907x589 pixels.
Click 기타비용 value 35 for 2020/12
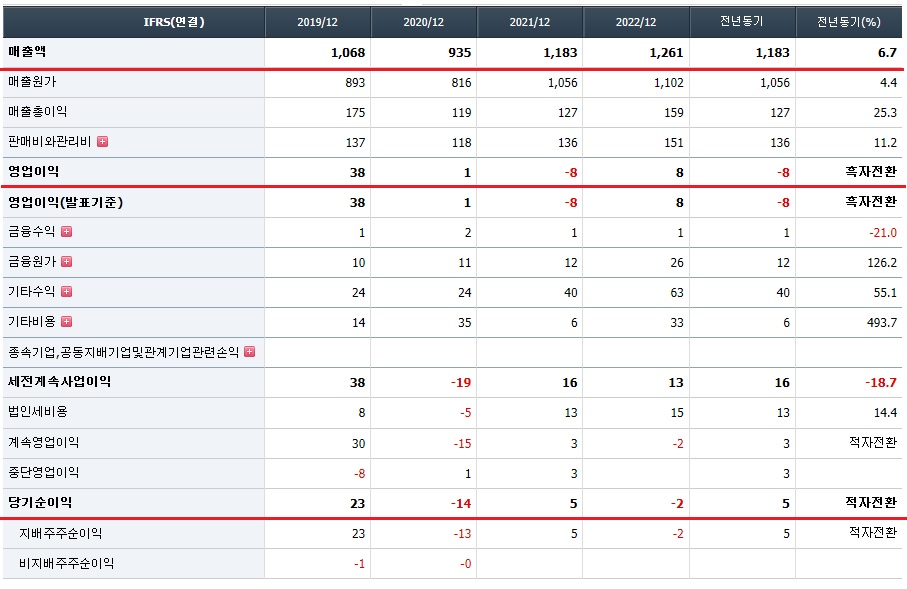point(464,322)
